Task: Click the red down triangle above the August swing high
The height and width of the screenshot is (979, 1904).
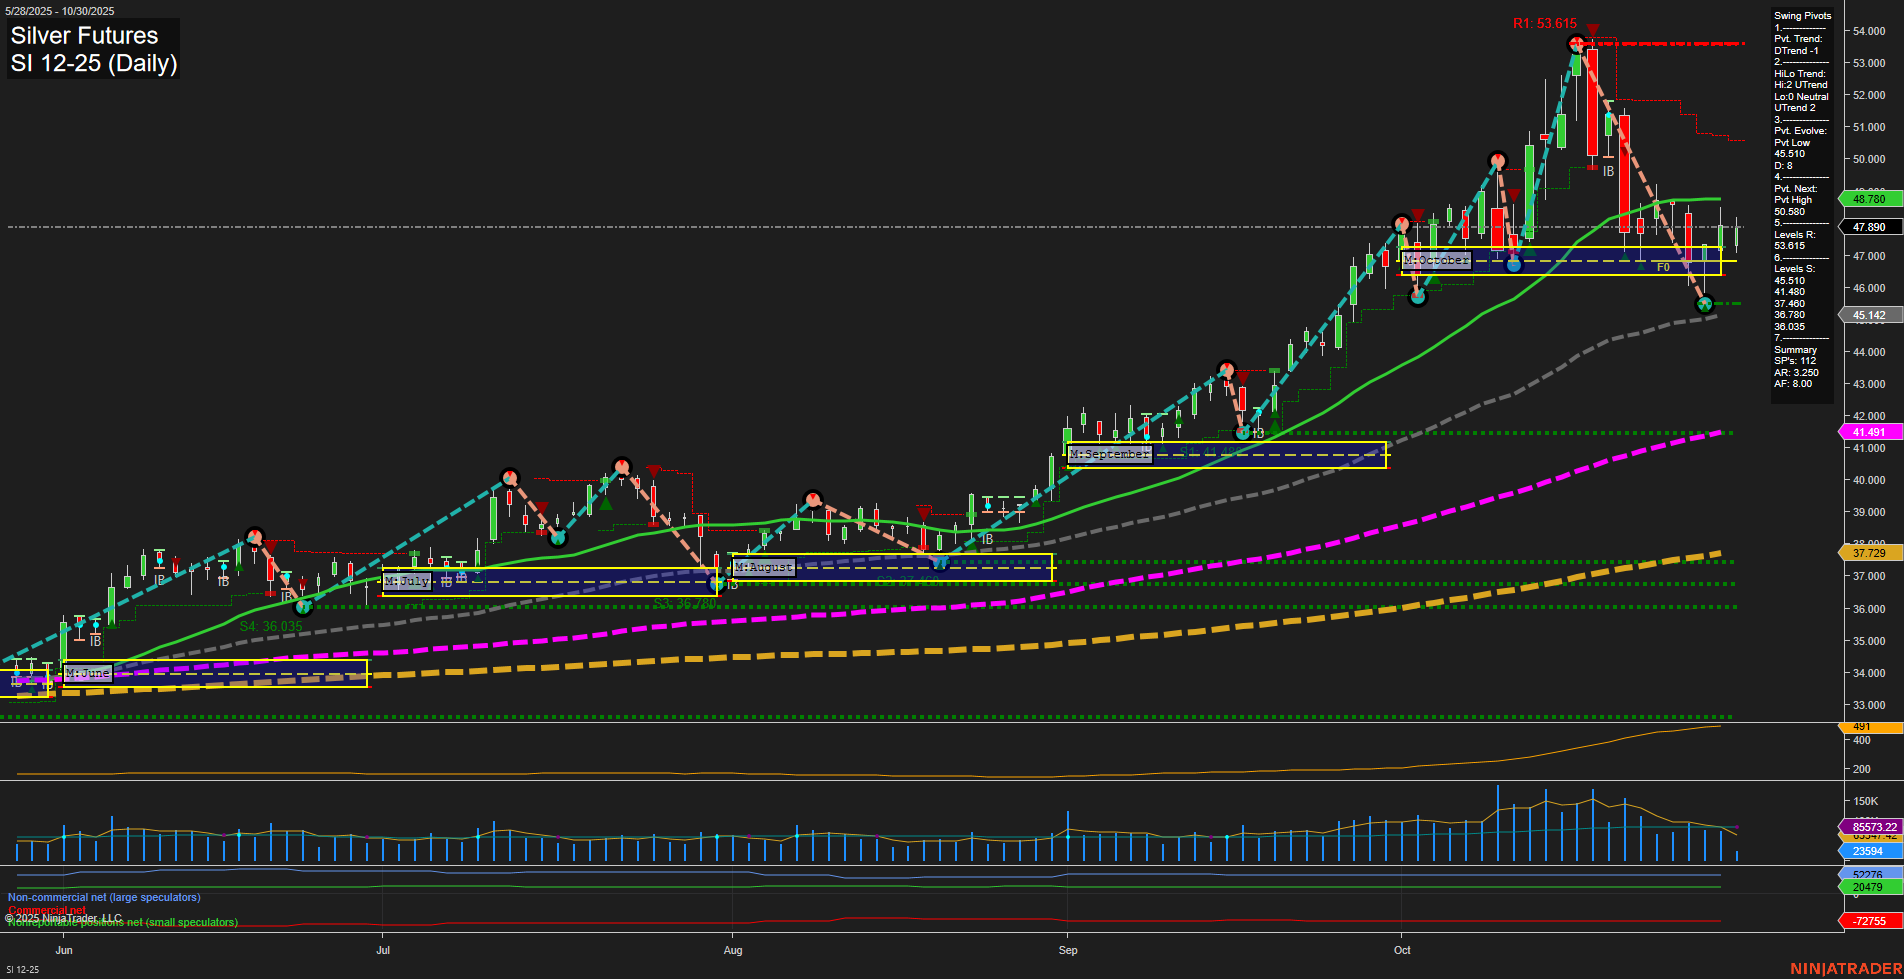Action: pos(921,512)
